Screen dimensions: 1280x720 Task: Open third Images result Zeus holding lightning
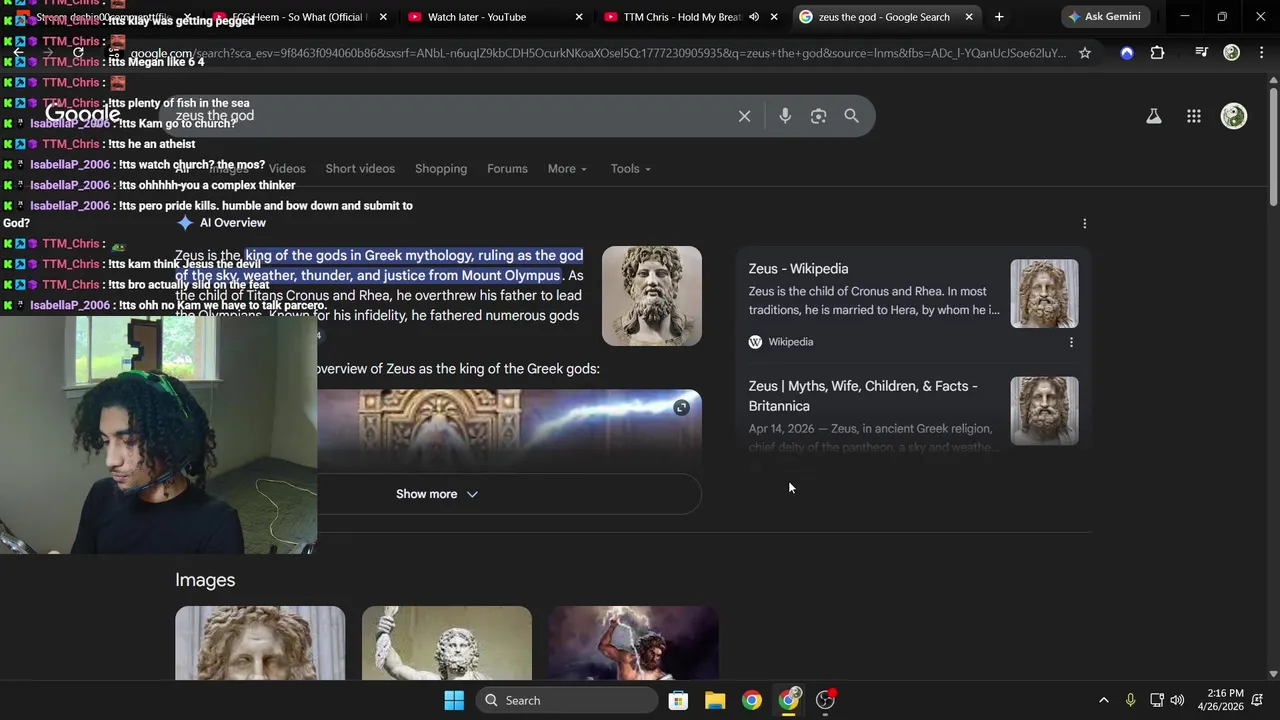(x=633, y=643)
